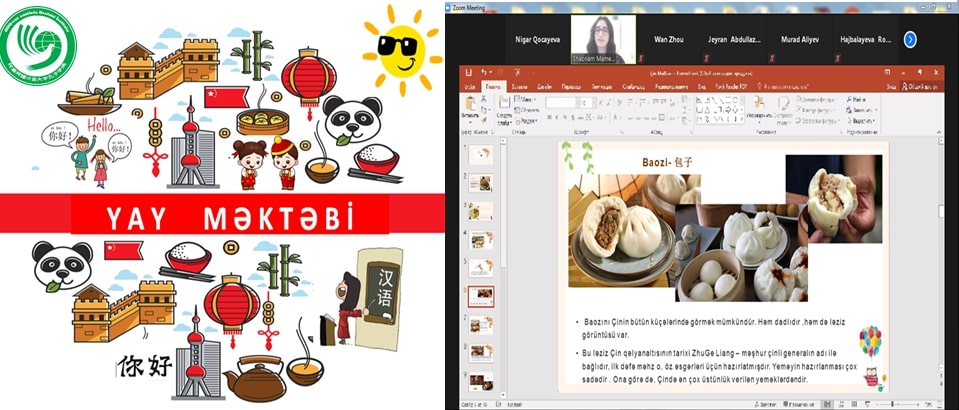Click the Slide Sorter view icon
959x410 pixels.
[x=844, y=404]
